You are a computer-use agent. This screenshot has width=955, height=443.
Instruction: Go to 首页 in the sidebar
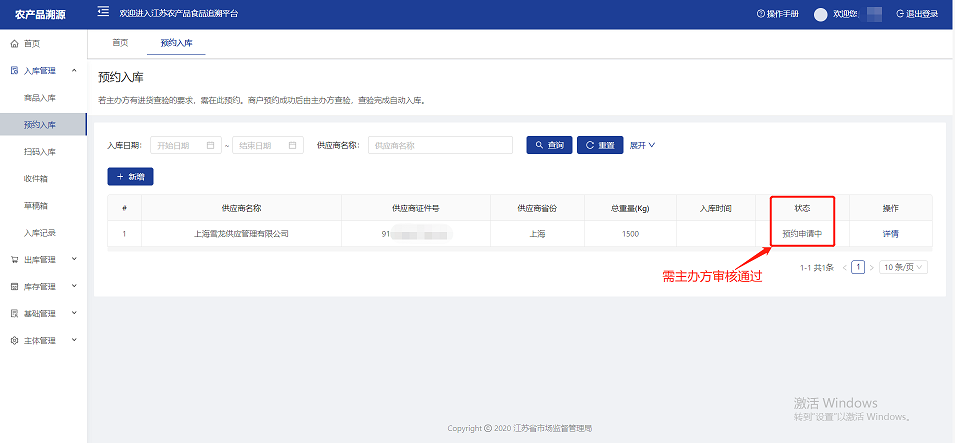pyautogui.click(x=32, y=44)
